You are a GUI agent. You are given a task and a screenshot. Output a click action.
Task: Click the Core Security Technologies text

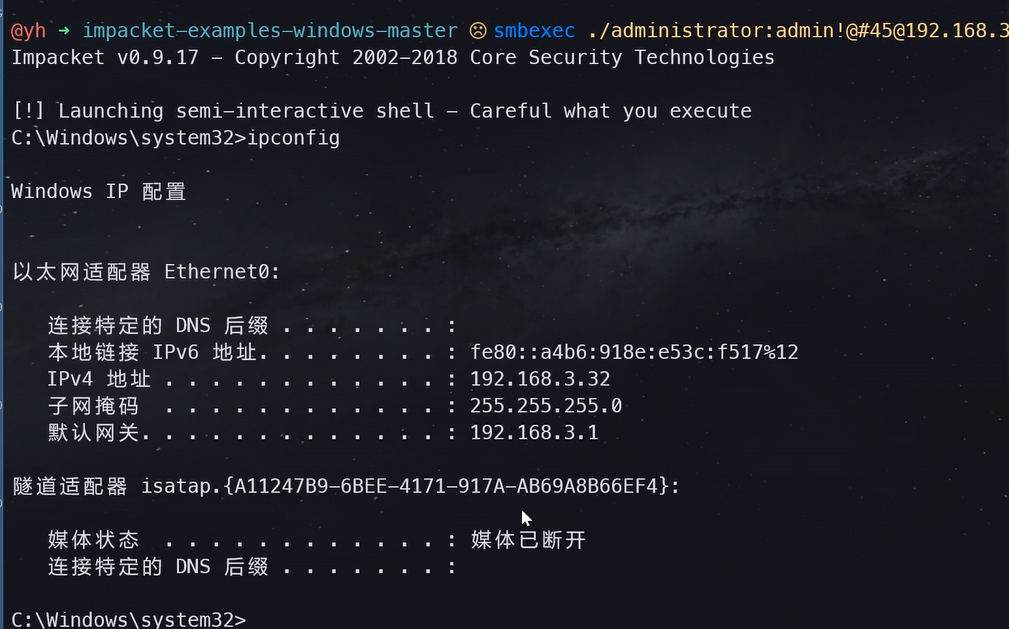622,58
